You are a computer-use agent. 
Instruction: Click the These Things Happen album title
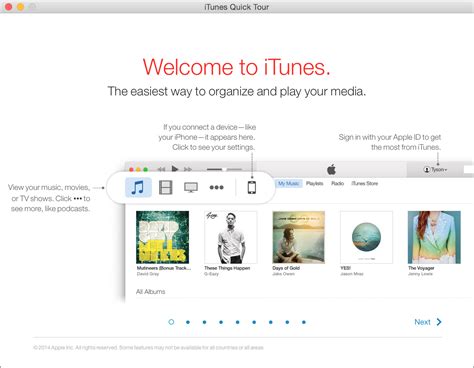(x=227, y=268)
